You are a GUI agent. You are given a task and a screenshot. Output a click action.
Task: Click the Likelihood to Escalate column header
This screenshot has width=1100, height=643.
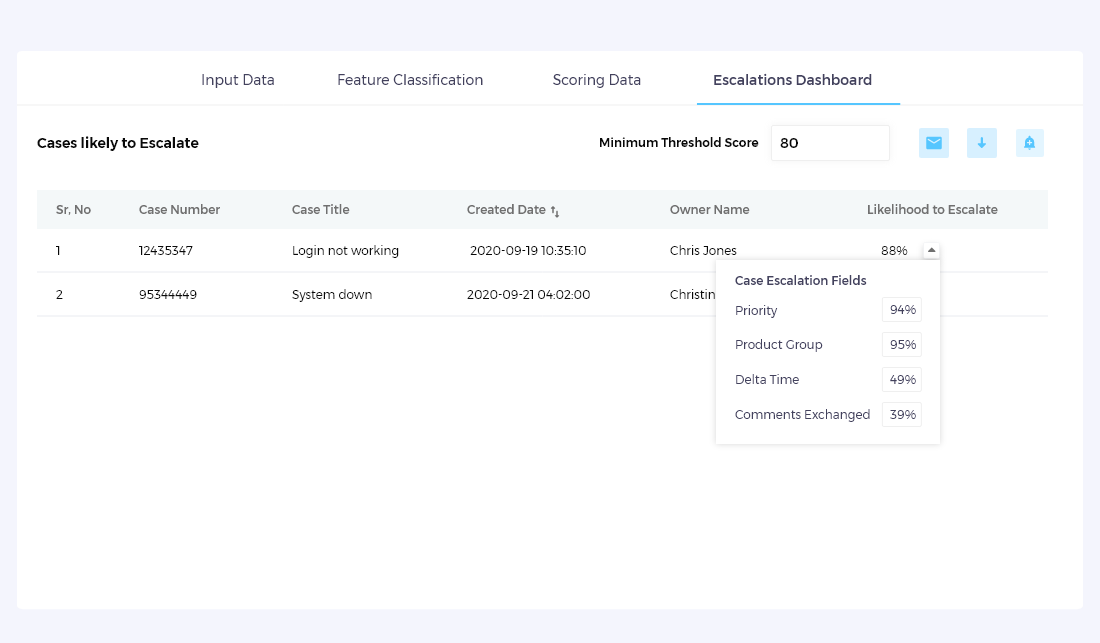click(932, 210)
